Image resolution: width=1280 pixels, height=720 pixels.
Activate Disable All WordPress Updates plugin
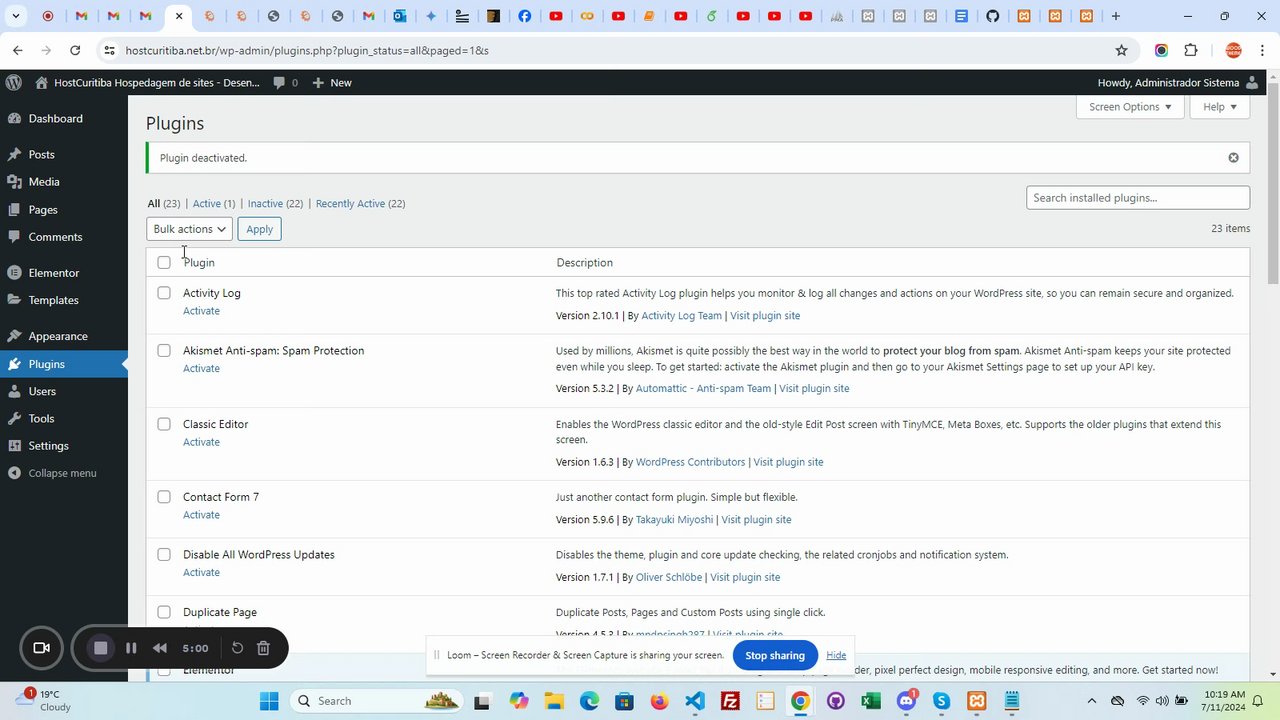point(201,572)
